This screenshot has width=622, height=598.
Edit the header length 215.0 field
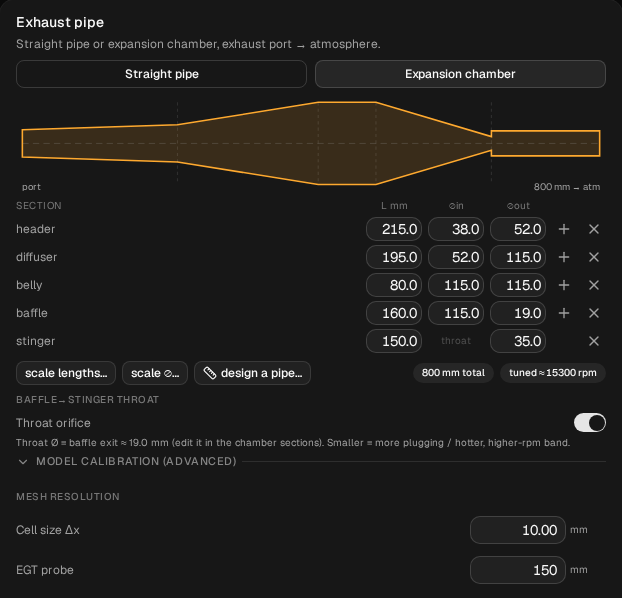click(394, 229)
